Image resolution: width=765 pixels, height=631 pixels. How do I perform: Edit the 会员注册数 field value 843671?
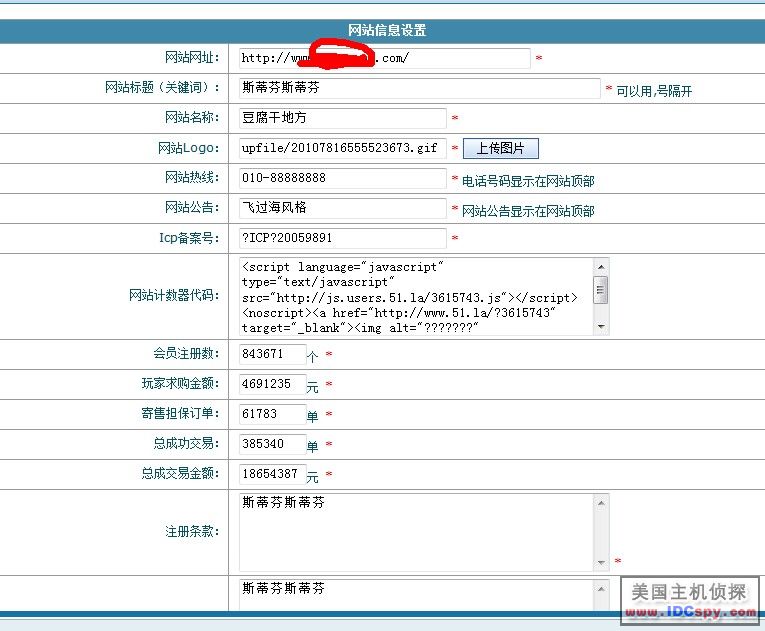click(x=272, y=354)
